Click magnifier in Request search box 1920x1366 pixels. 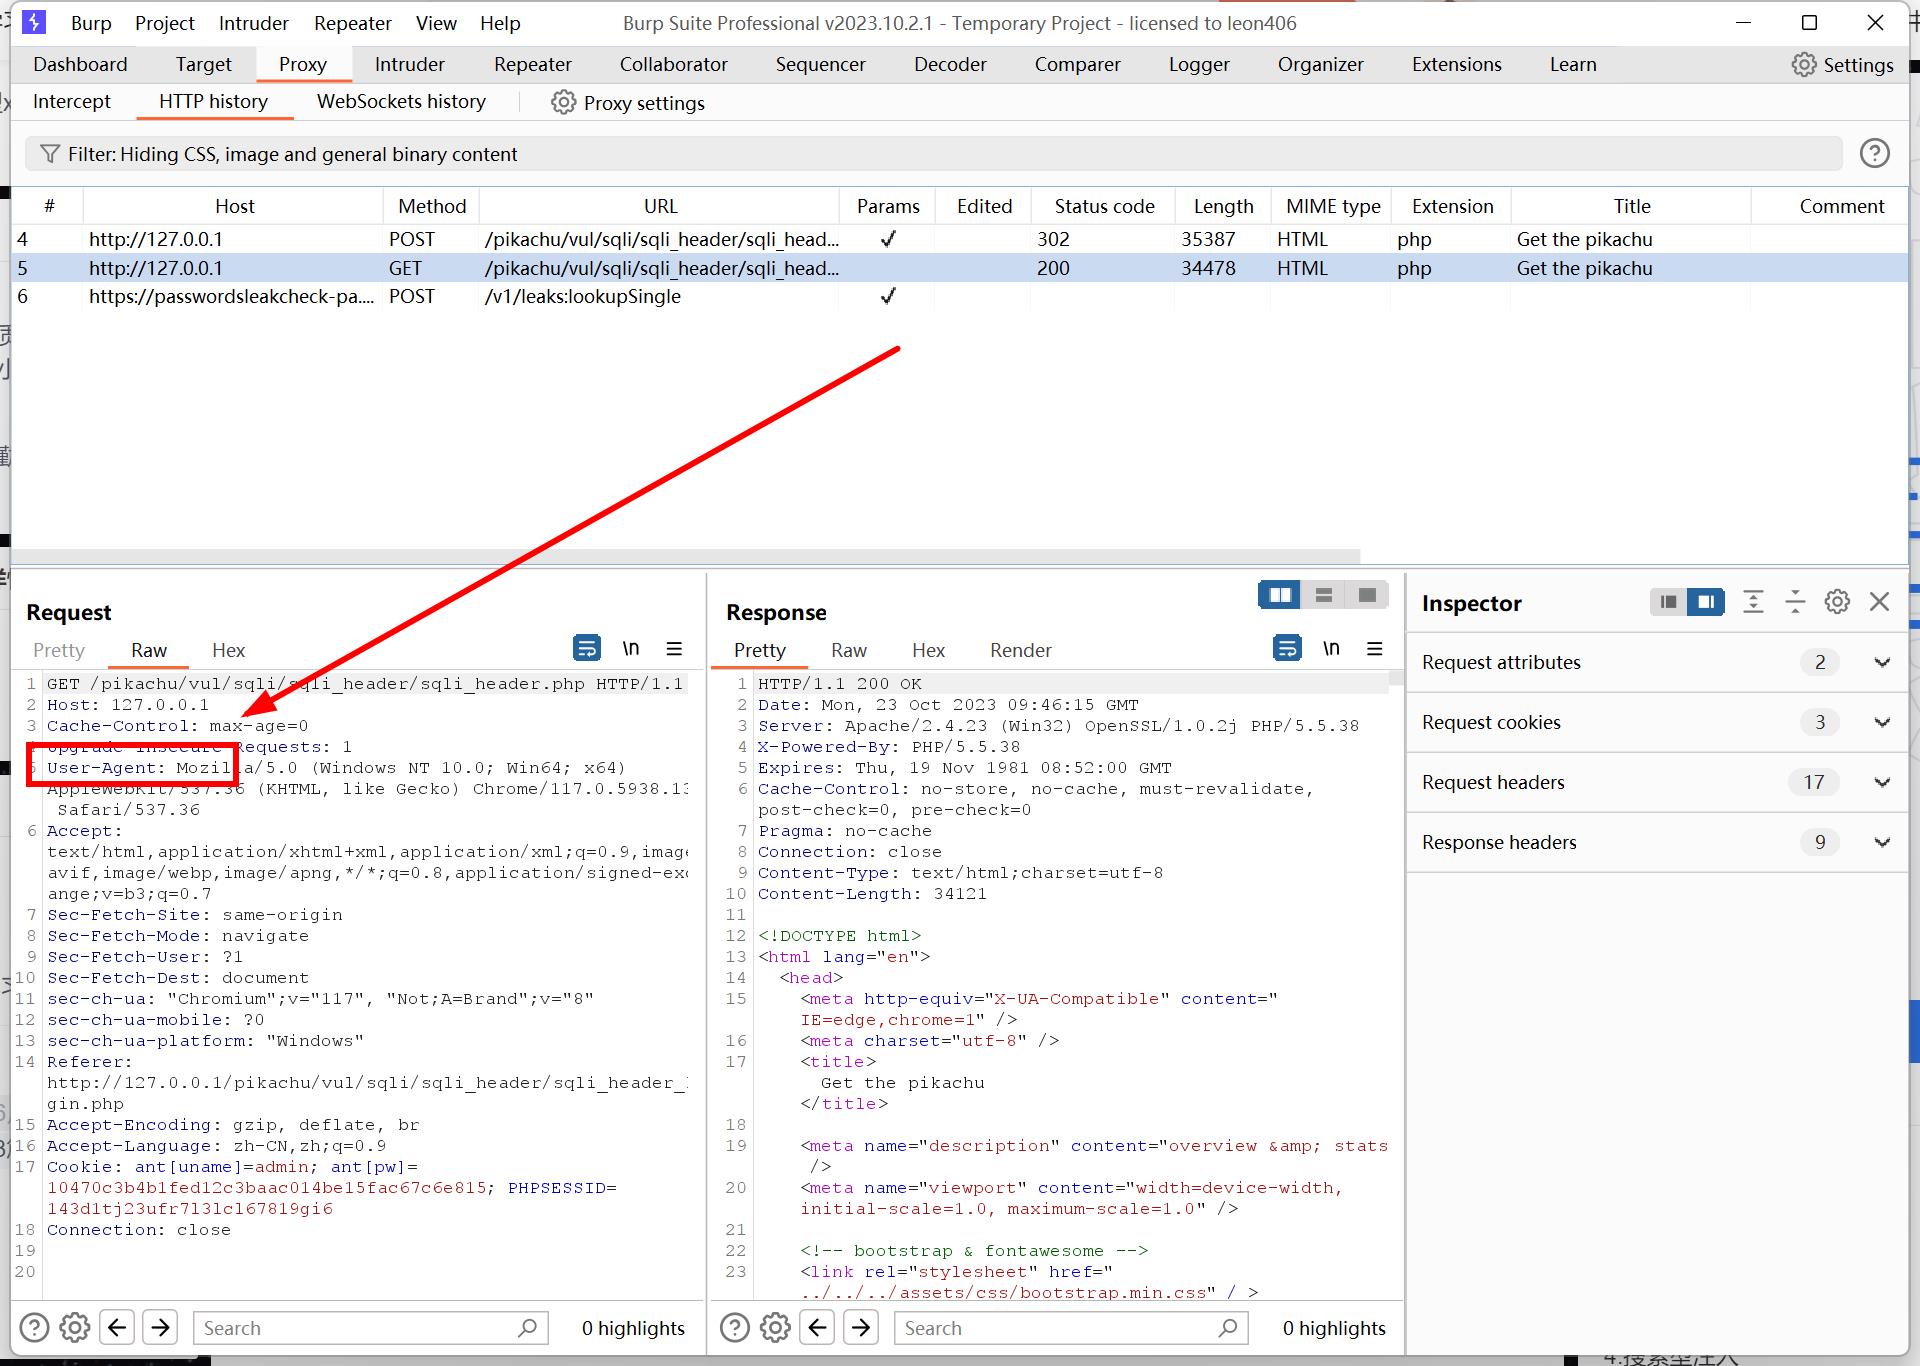(x=528, y=1328)
